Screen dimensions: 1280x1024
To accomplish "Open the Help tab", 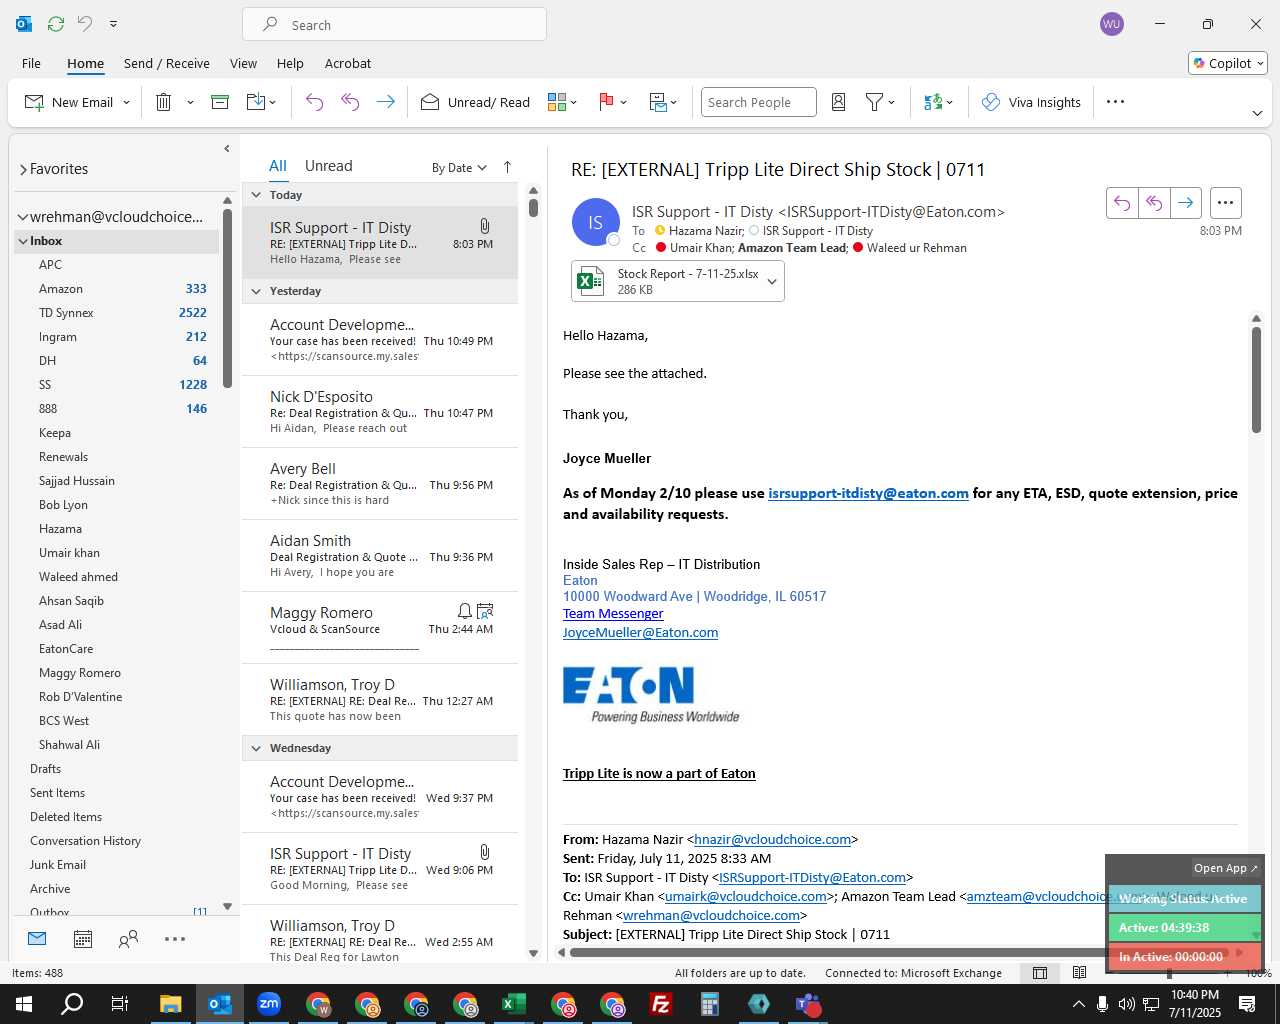I will pos(290,63).
